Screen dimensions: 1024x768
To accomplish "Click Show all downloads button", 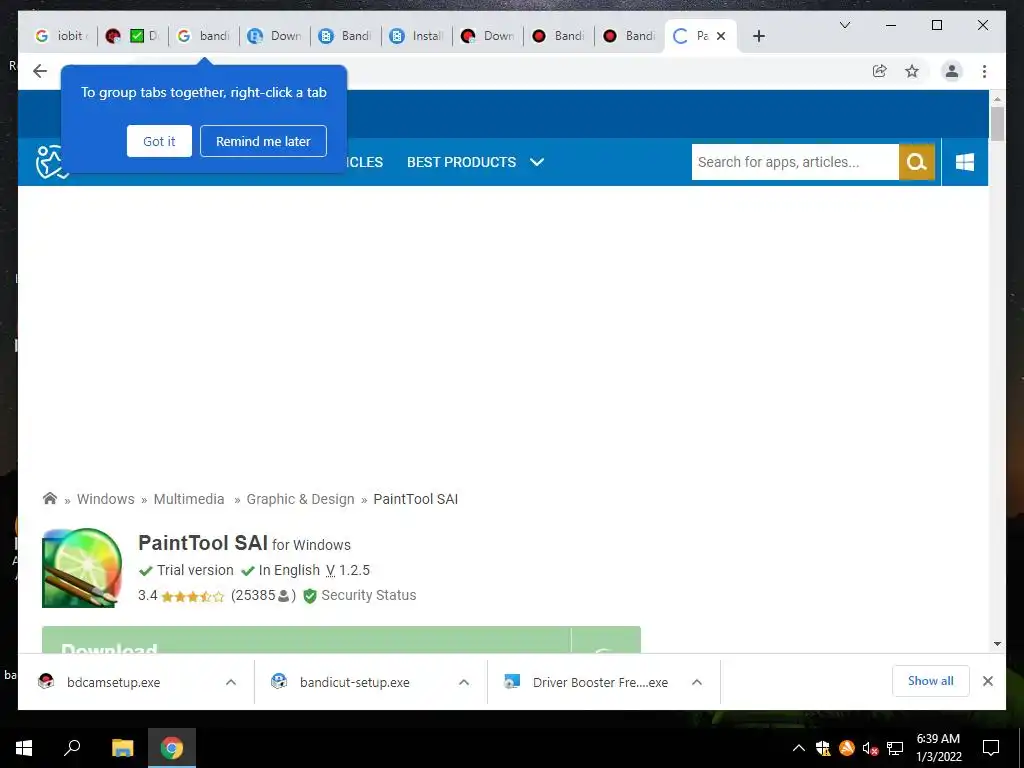I will click(x=931, y=681).
